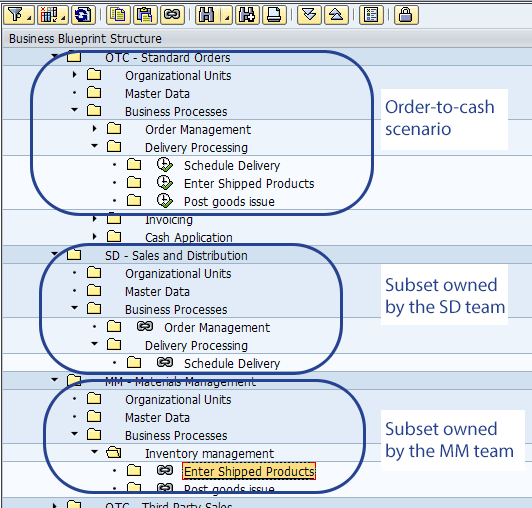This screenshot has height=508, width=532.
Task: Click link icon beside SD Order Management
Action: point(145,326)
